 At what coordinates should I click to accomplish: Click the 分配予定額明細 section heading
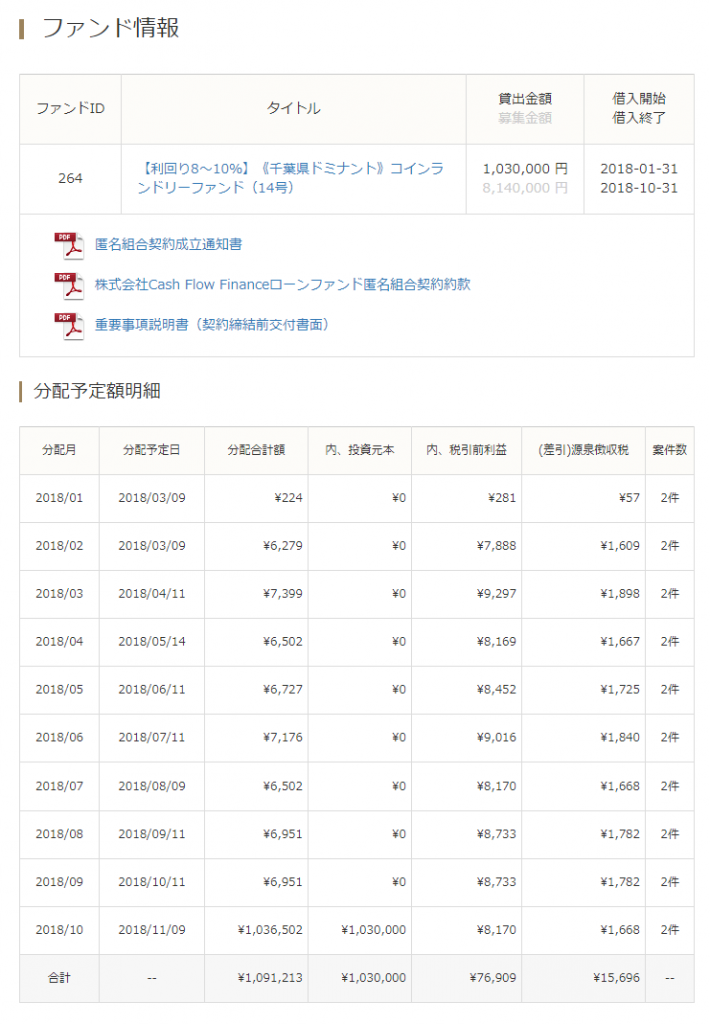96,391
